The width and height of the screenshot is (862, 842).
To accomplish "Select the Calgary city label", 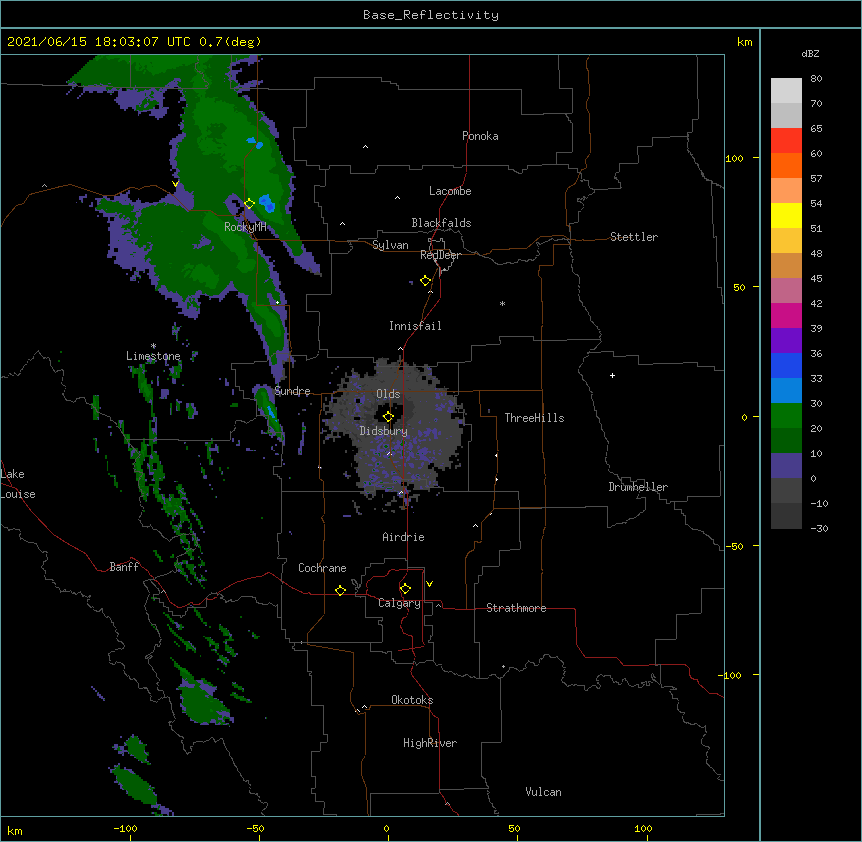I will coord(399,603).
